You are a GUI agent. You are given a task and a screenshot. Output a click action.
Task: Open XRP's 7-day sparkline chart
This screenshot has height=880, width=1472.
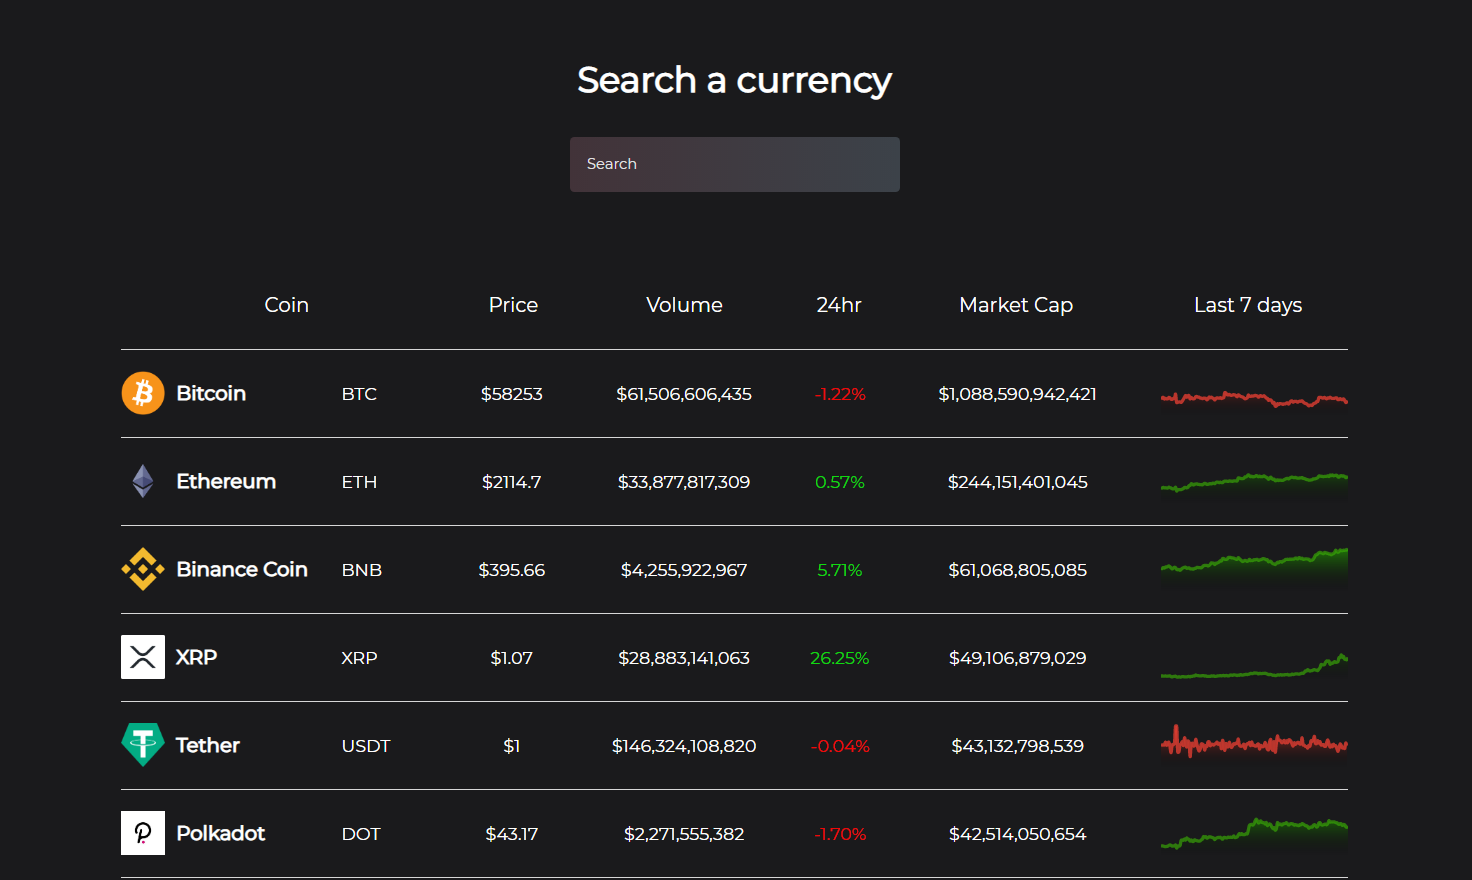point(1254,668)
